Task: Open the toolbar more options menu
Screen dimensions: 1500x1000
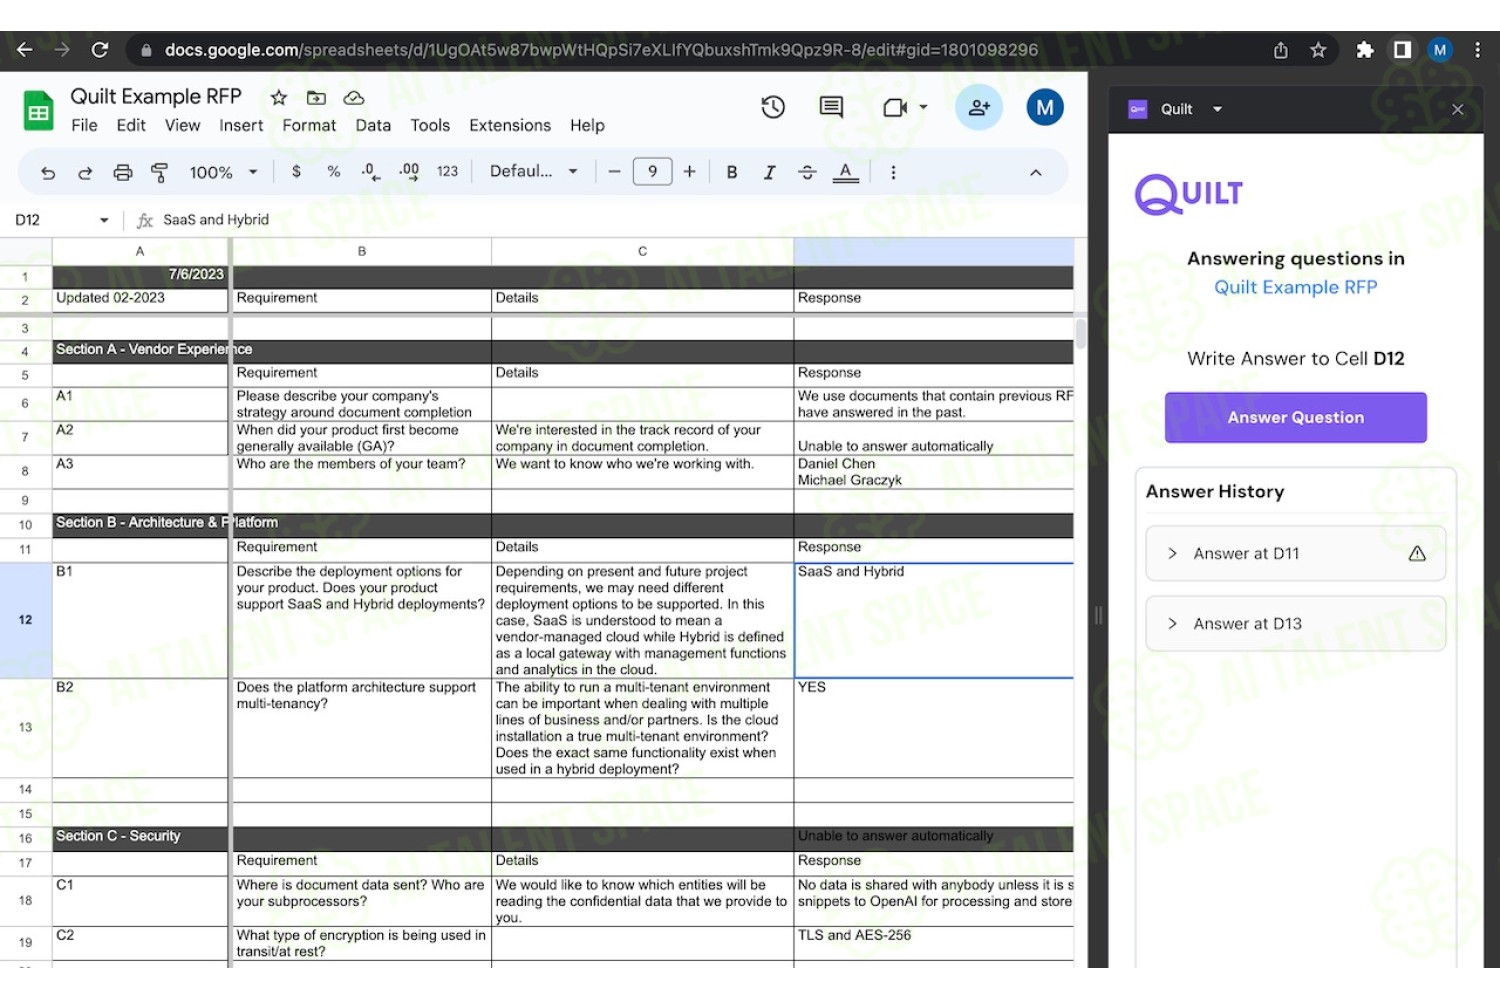Action: coord(893,172)
